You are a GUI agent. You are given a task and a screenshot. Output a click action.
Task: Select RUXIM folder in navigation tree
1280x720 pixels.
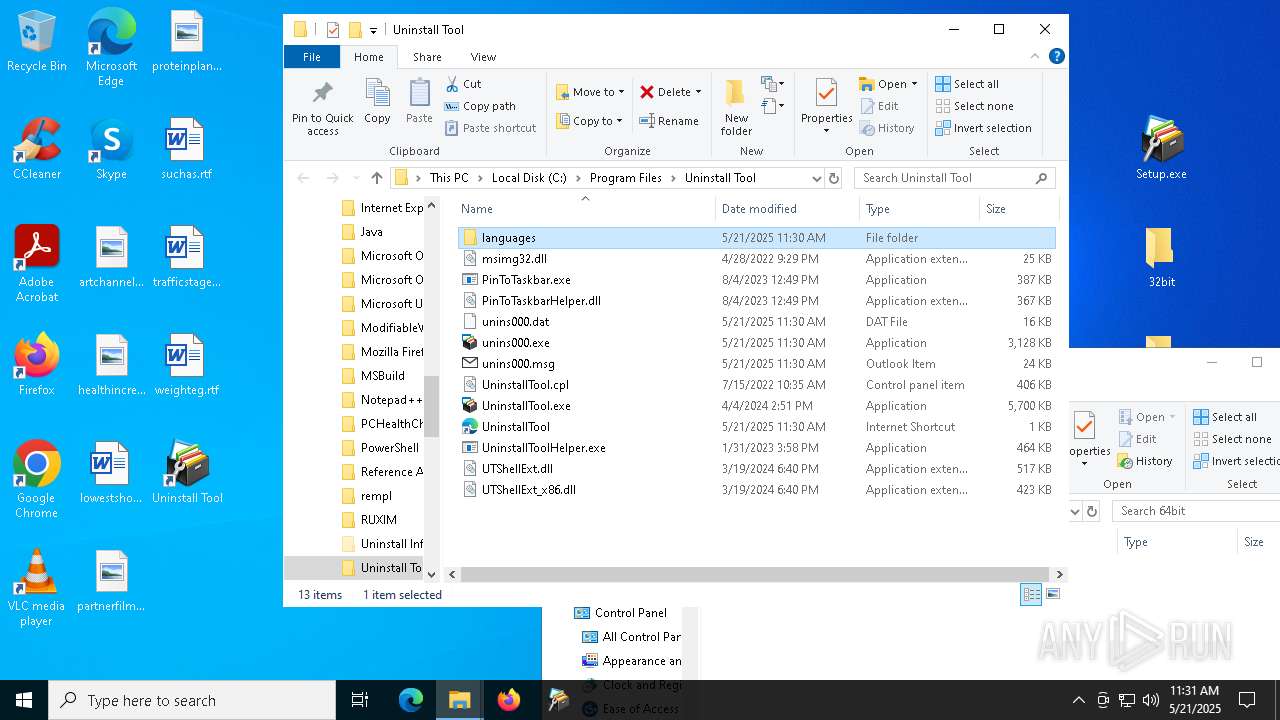click(368, 520)
